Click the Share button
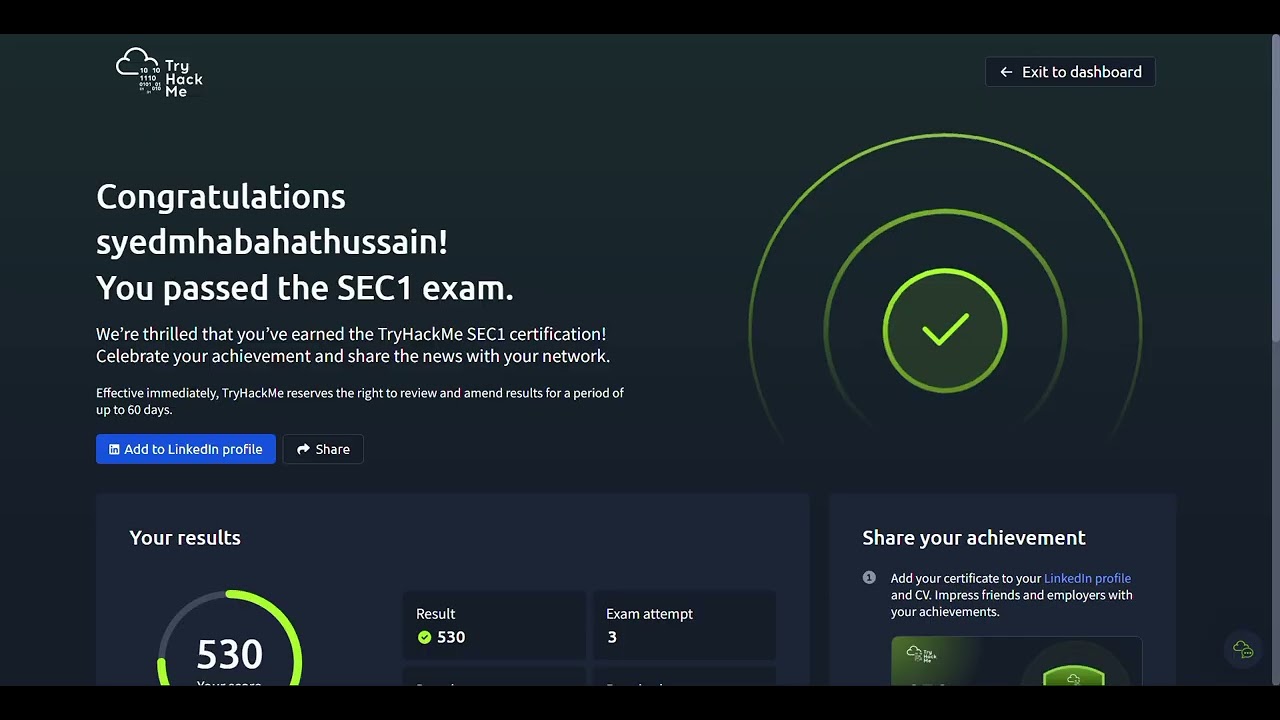The width and height of the screenshot is (1280, 720). pos(323,449)
